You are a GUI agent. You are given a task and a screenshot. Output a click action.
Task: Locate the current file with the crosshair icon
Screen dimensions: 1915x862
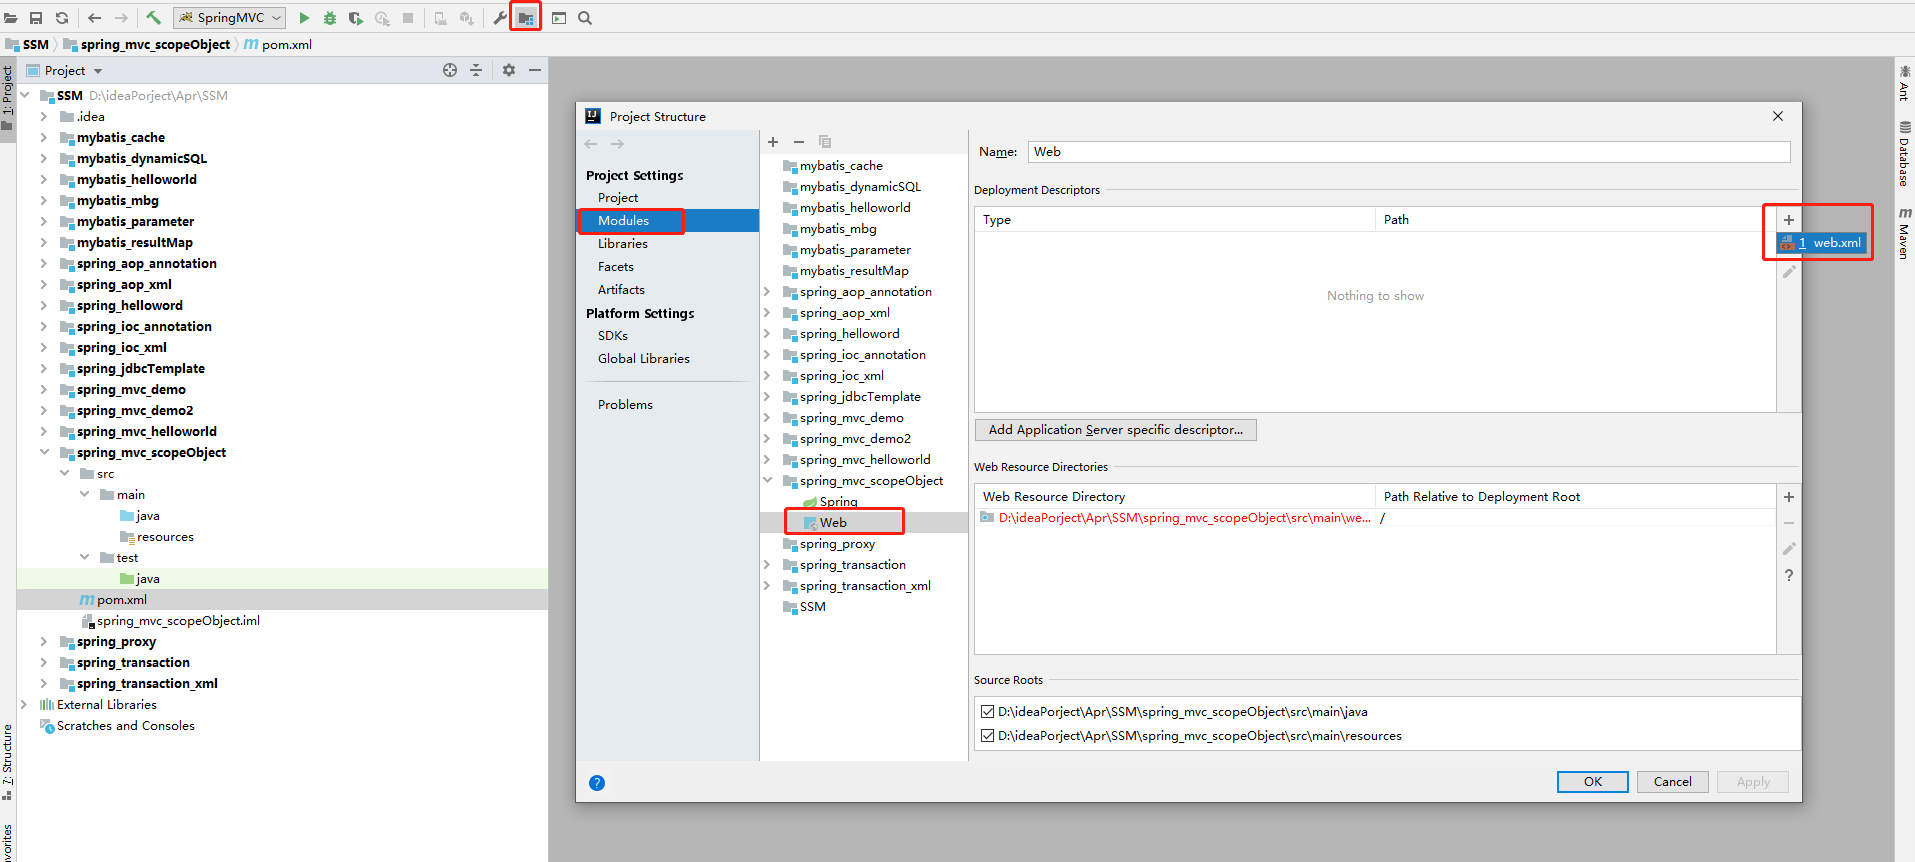click(450, 70)
